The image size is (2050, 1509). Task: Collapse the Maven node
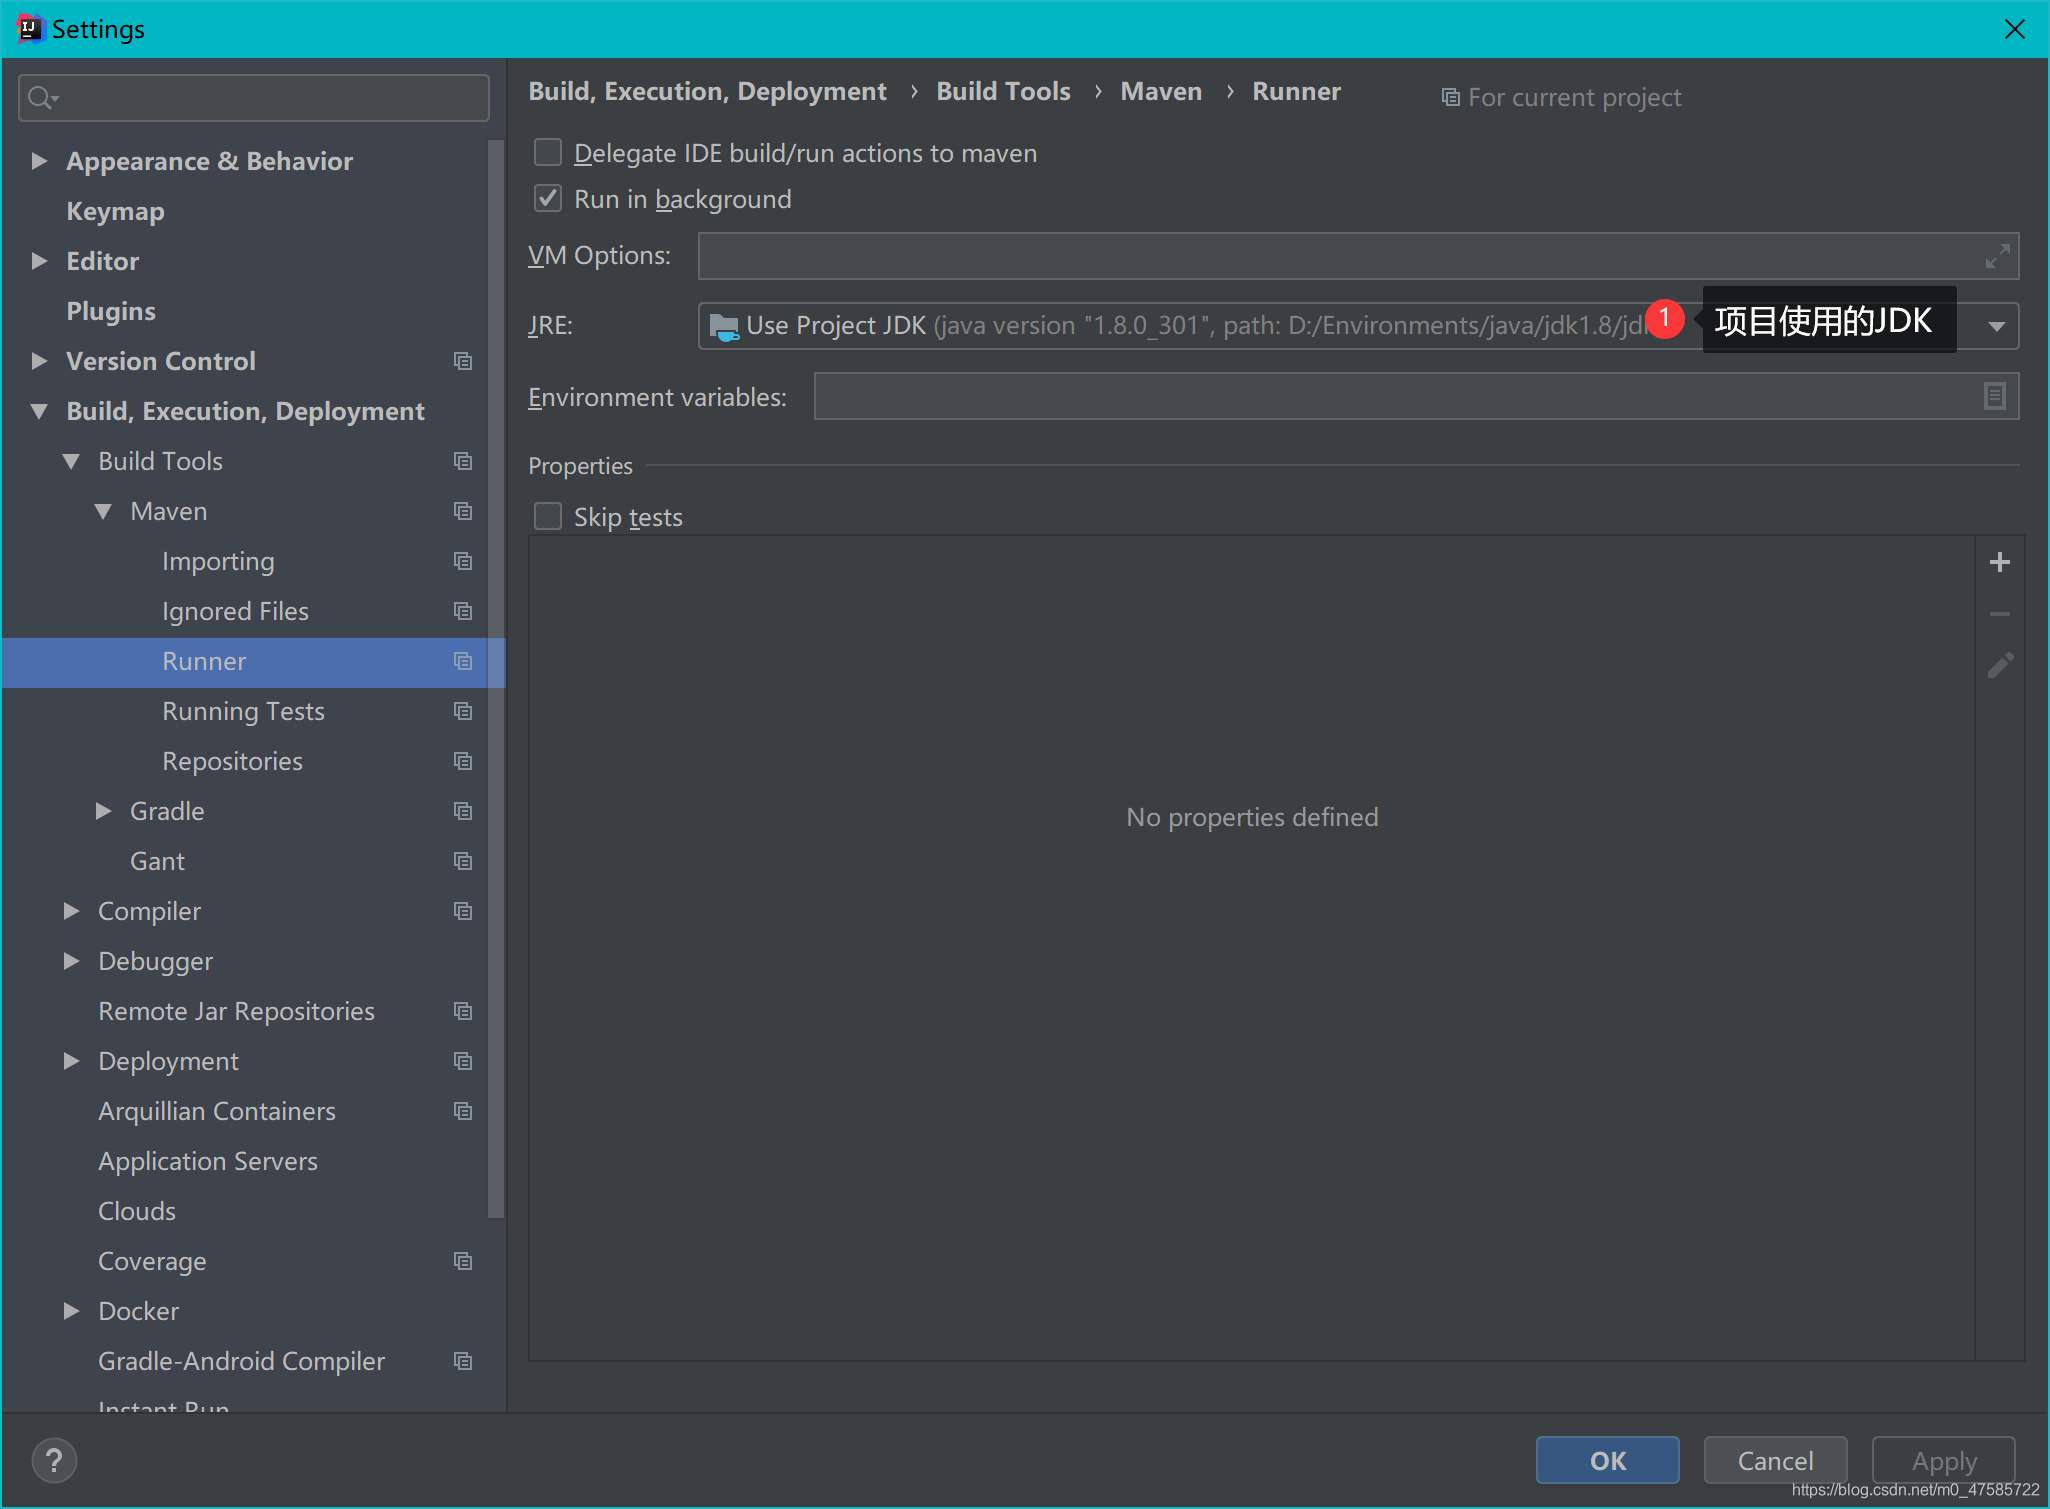click(103, 511)
